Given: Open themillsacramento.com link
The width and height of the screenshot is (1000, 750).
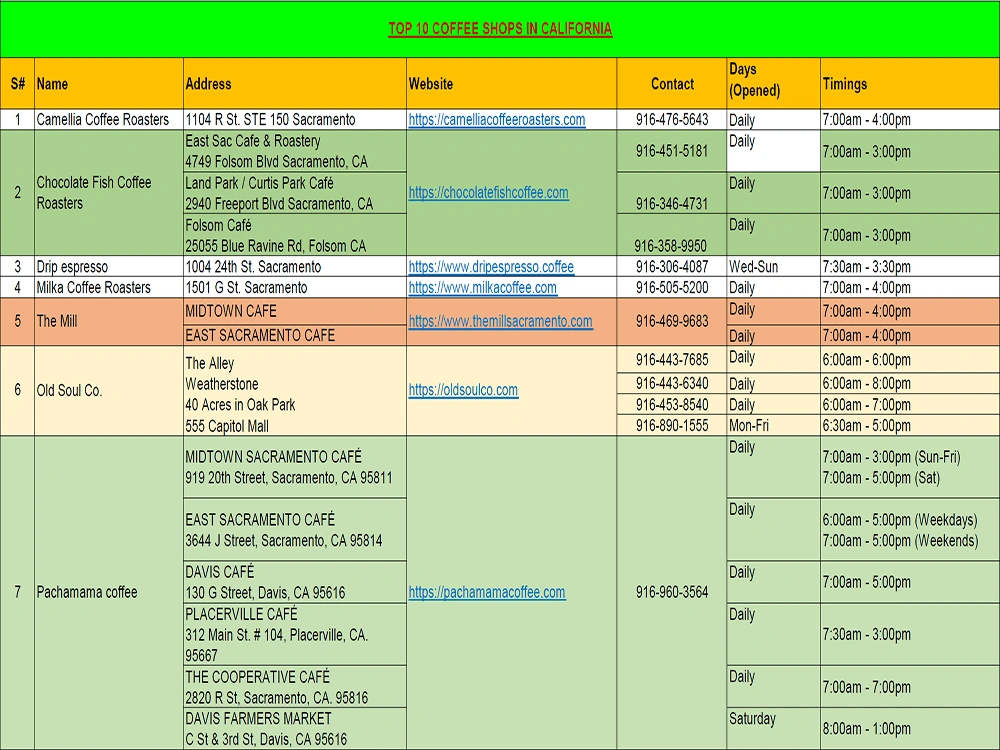Looking at the screenshot, I should tap(501, 321).
